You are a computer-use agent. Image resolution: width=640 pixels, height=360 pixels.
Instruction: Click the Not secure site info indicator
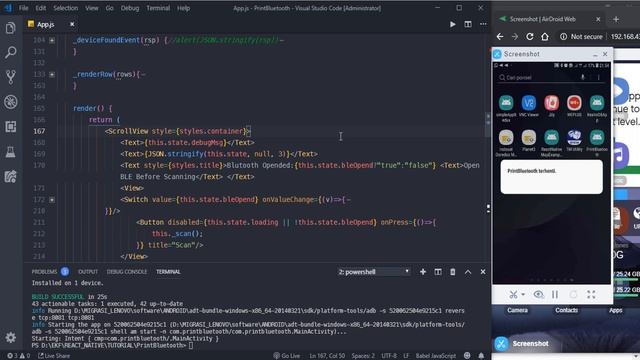coord(581,37)
